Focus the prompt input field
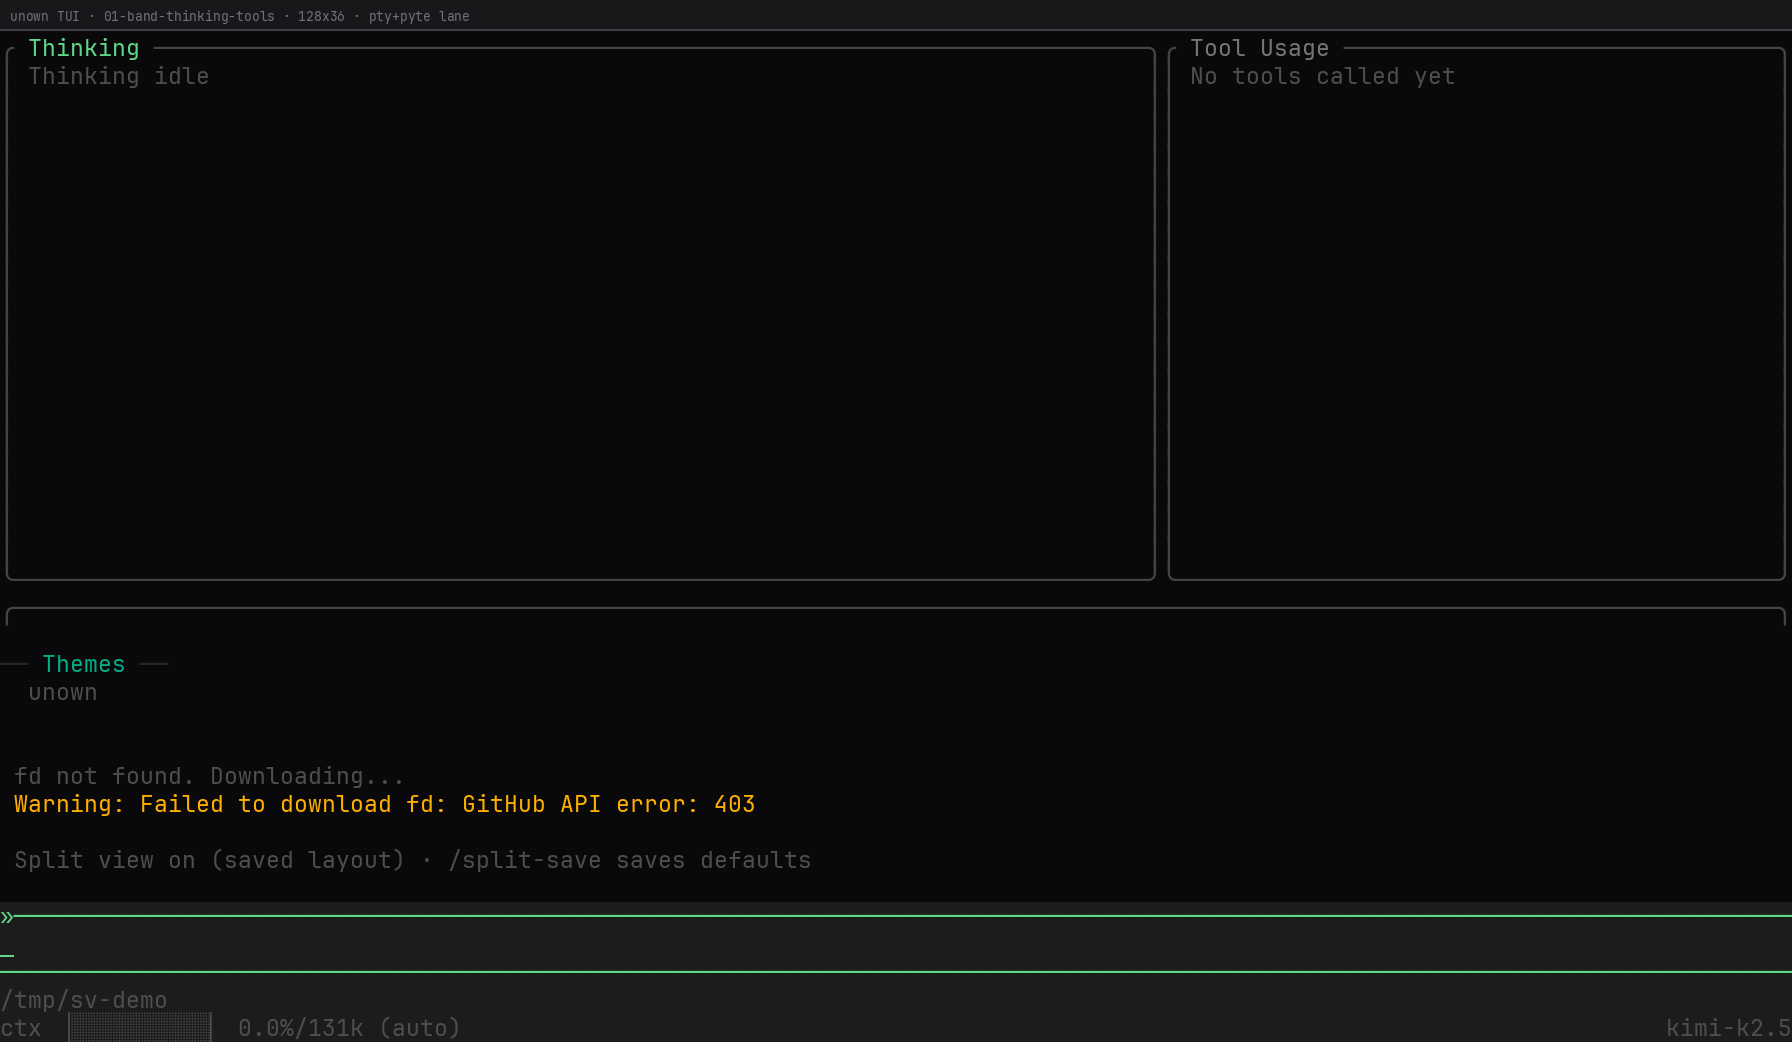Image resolution: width=1792 pixels, height=1042 pixels. point(896,944)
